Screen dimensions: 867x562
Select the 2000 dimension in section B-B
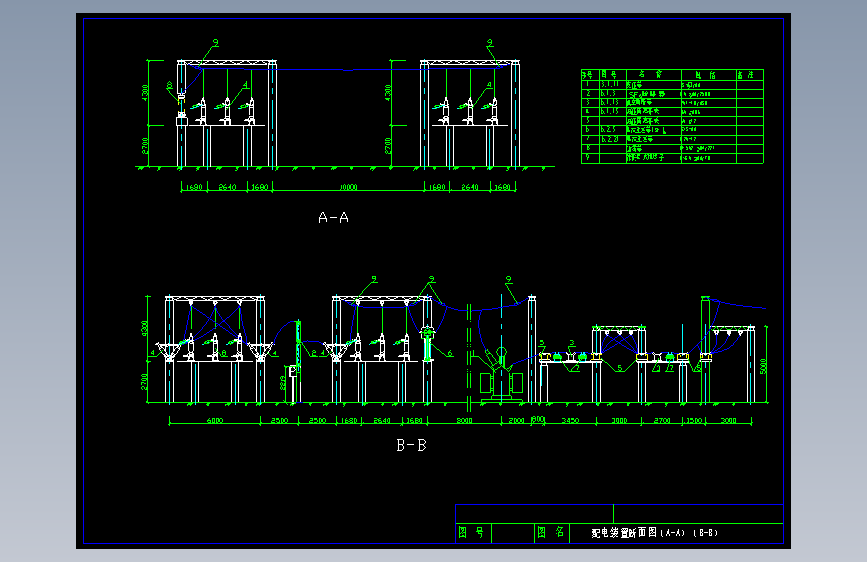tap(516, 421)
